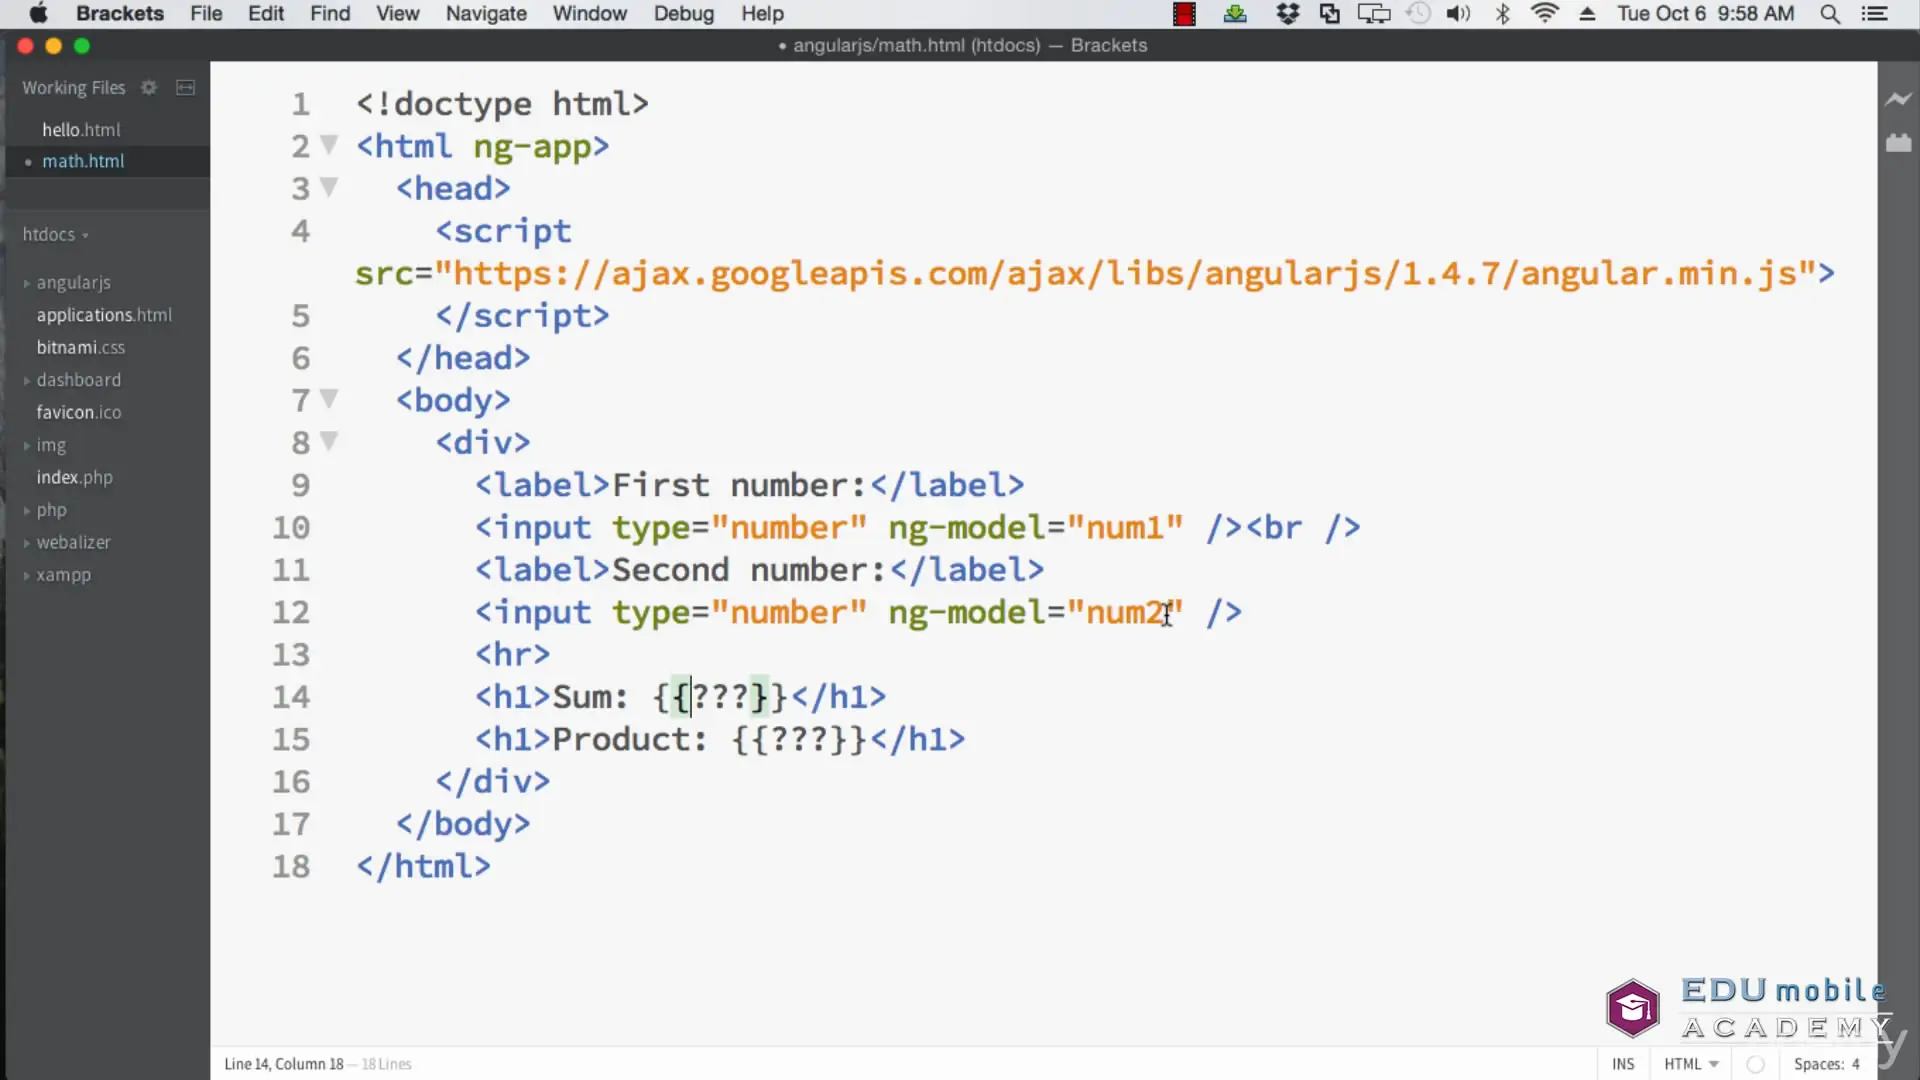
Task: Open the Debug menu
Action: [x=683, y=14]
